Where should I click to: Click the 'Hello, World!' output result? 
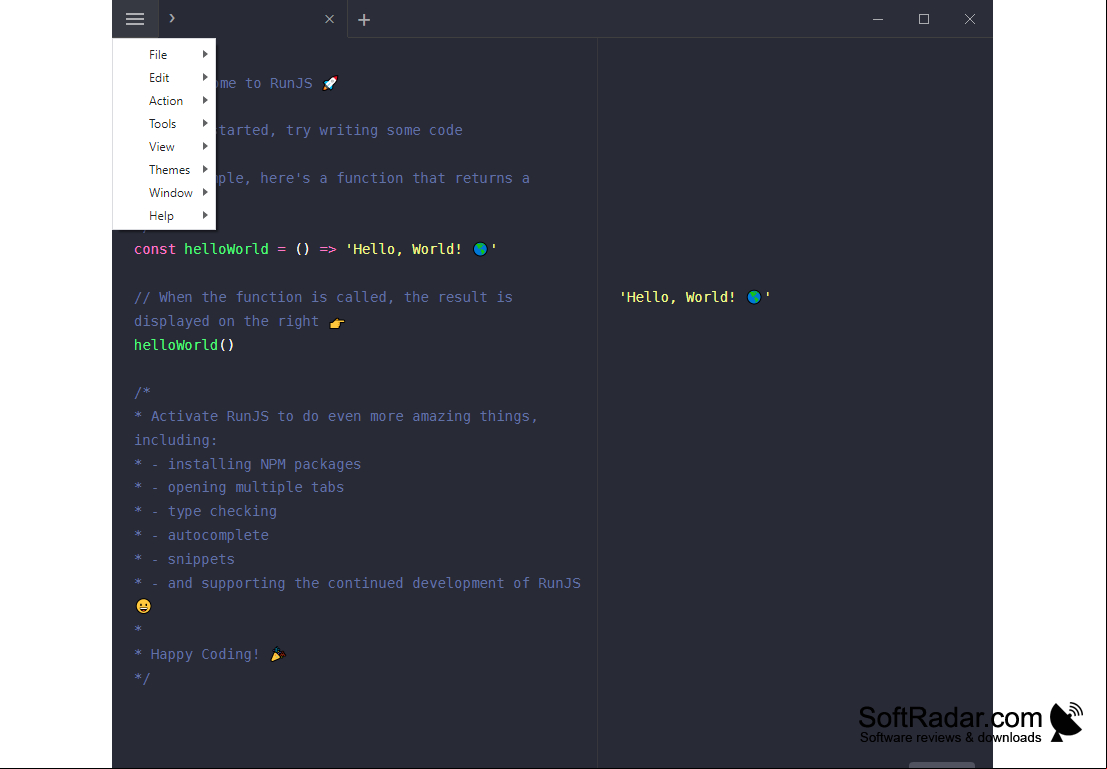click(x=695, y=297)
